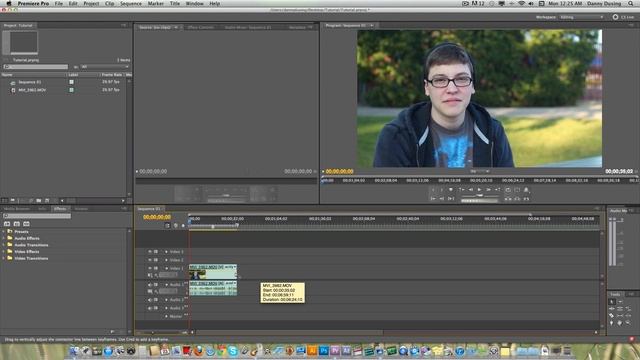640x360 pixels.
Task: Mute the Audio 3 track output
Action: [150, 308]
